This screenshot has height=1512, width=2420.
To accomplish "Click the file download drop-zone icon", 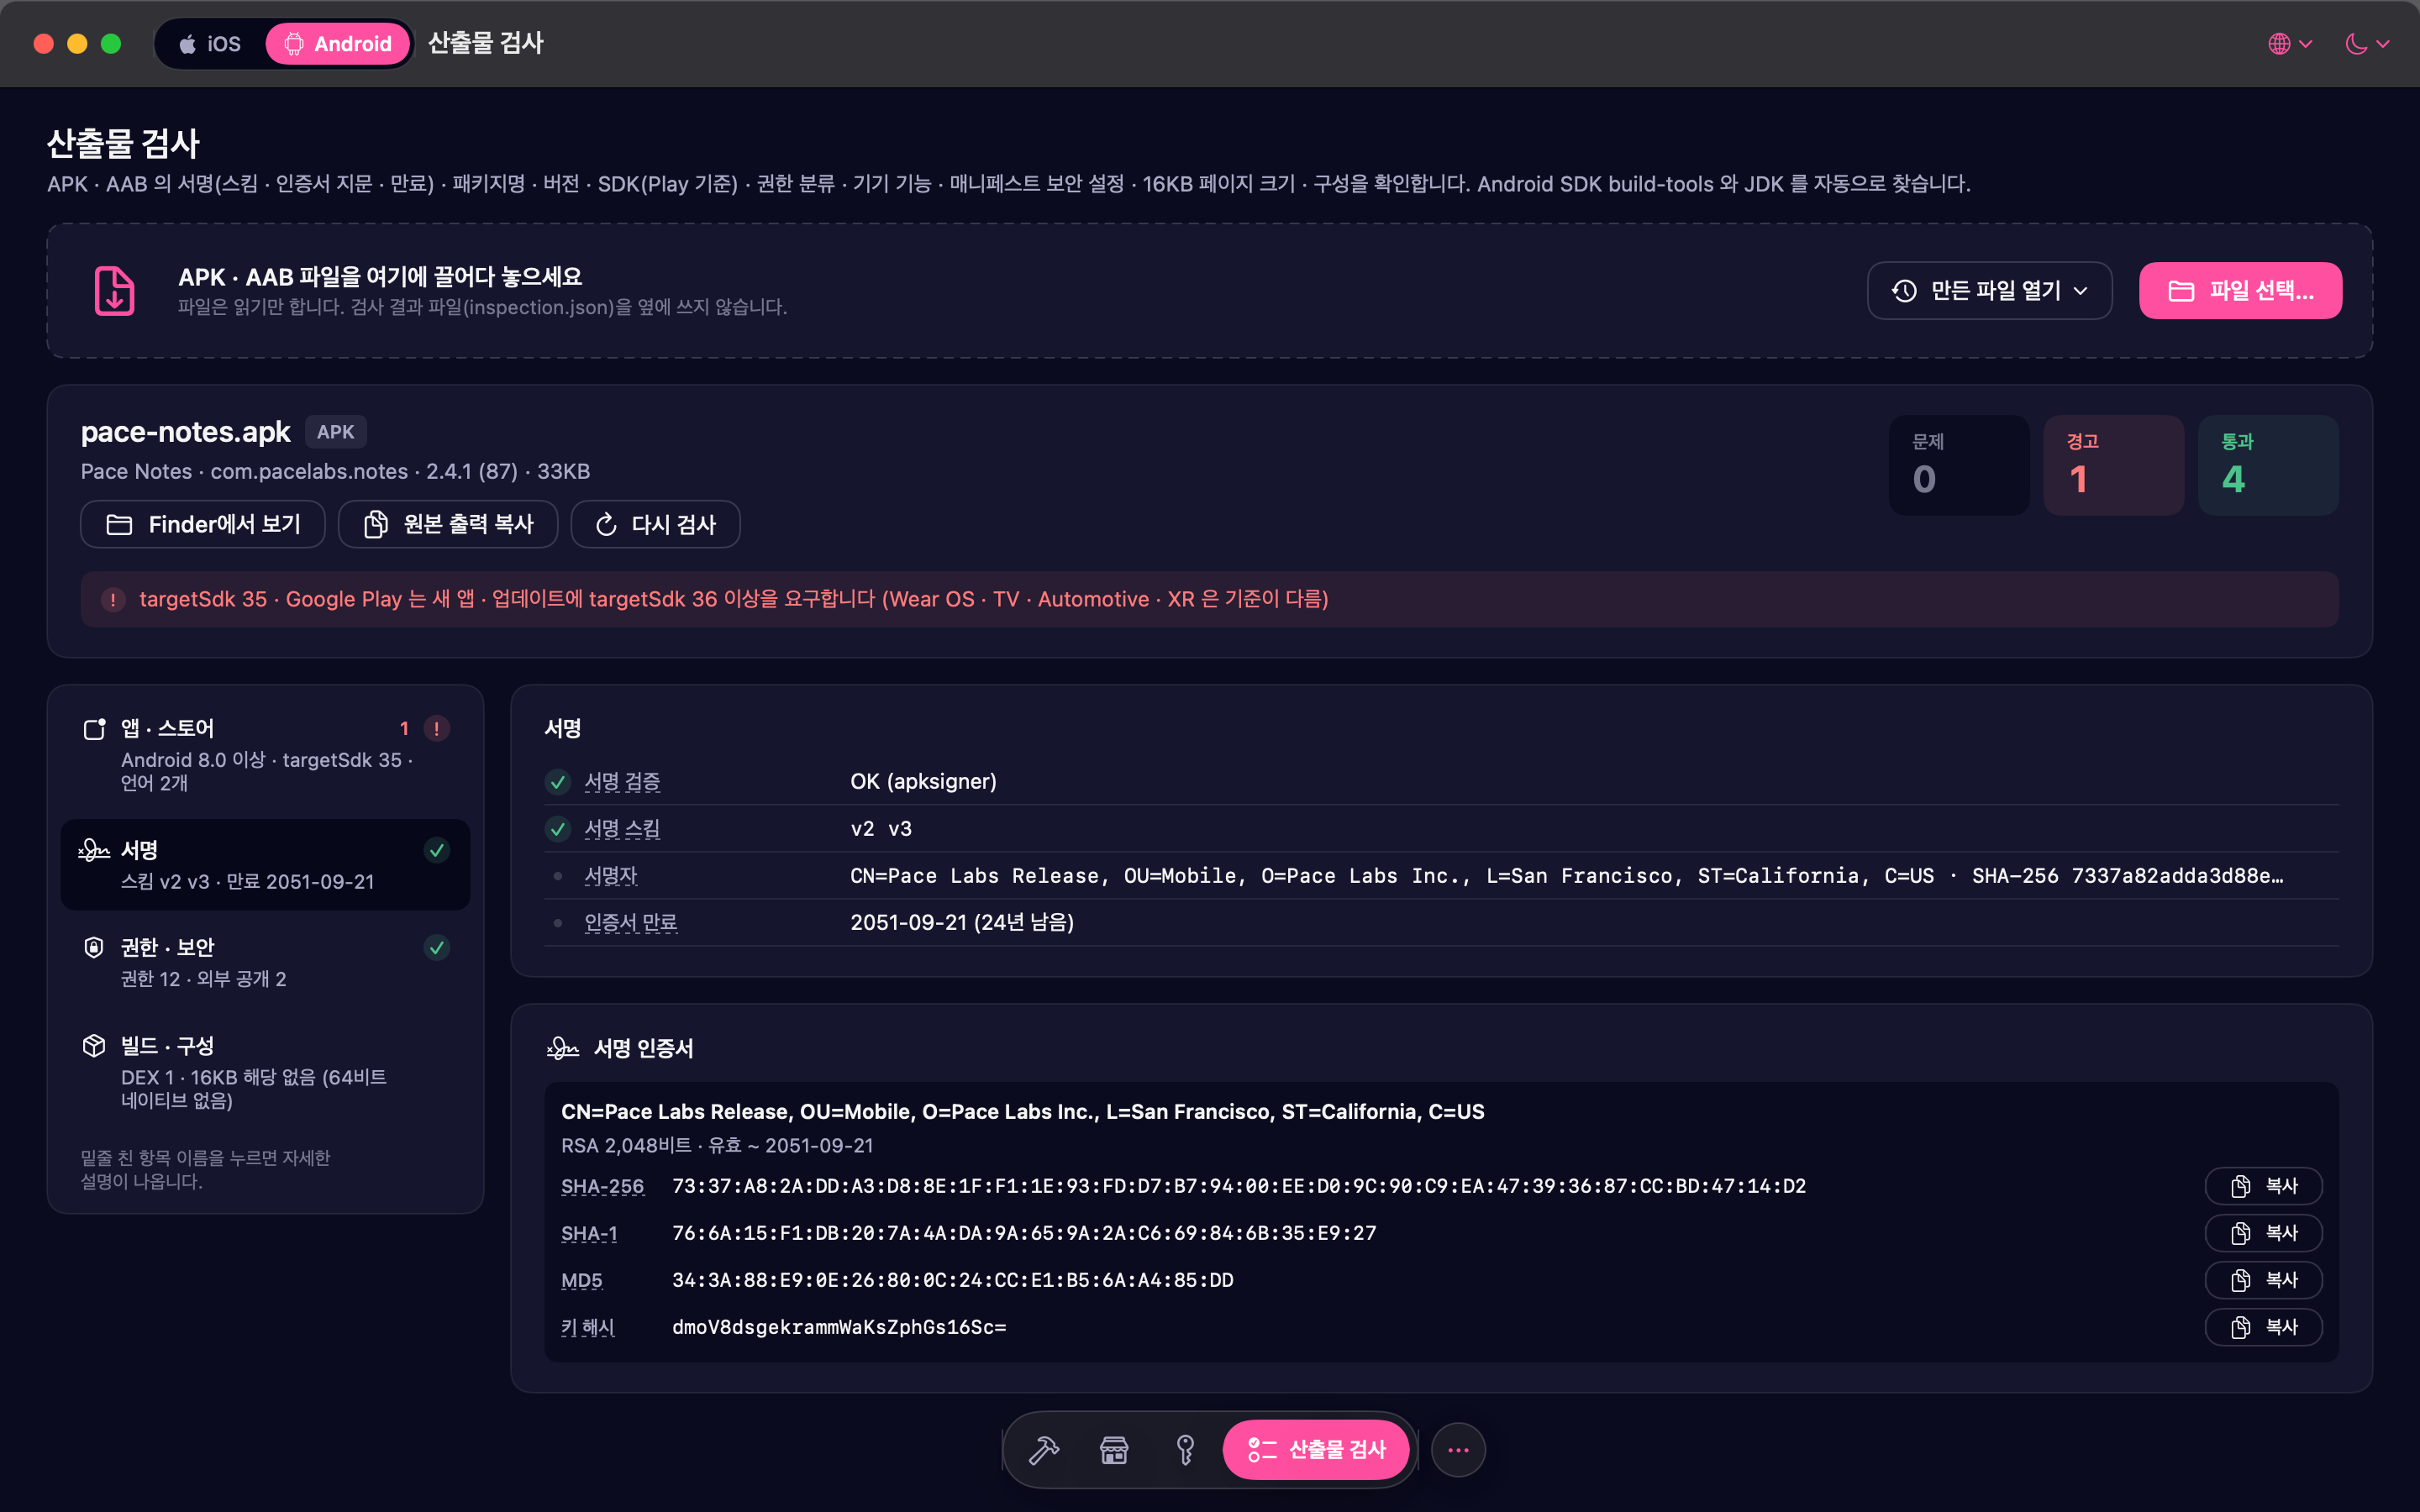I will pos(114,290).
